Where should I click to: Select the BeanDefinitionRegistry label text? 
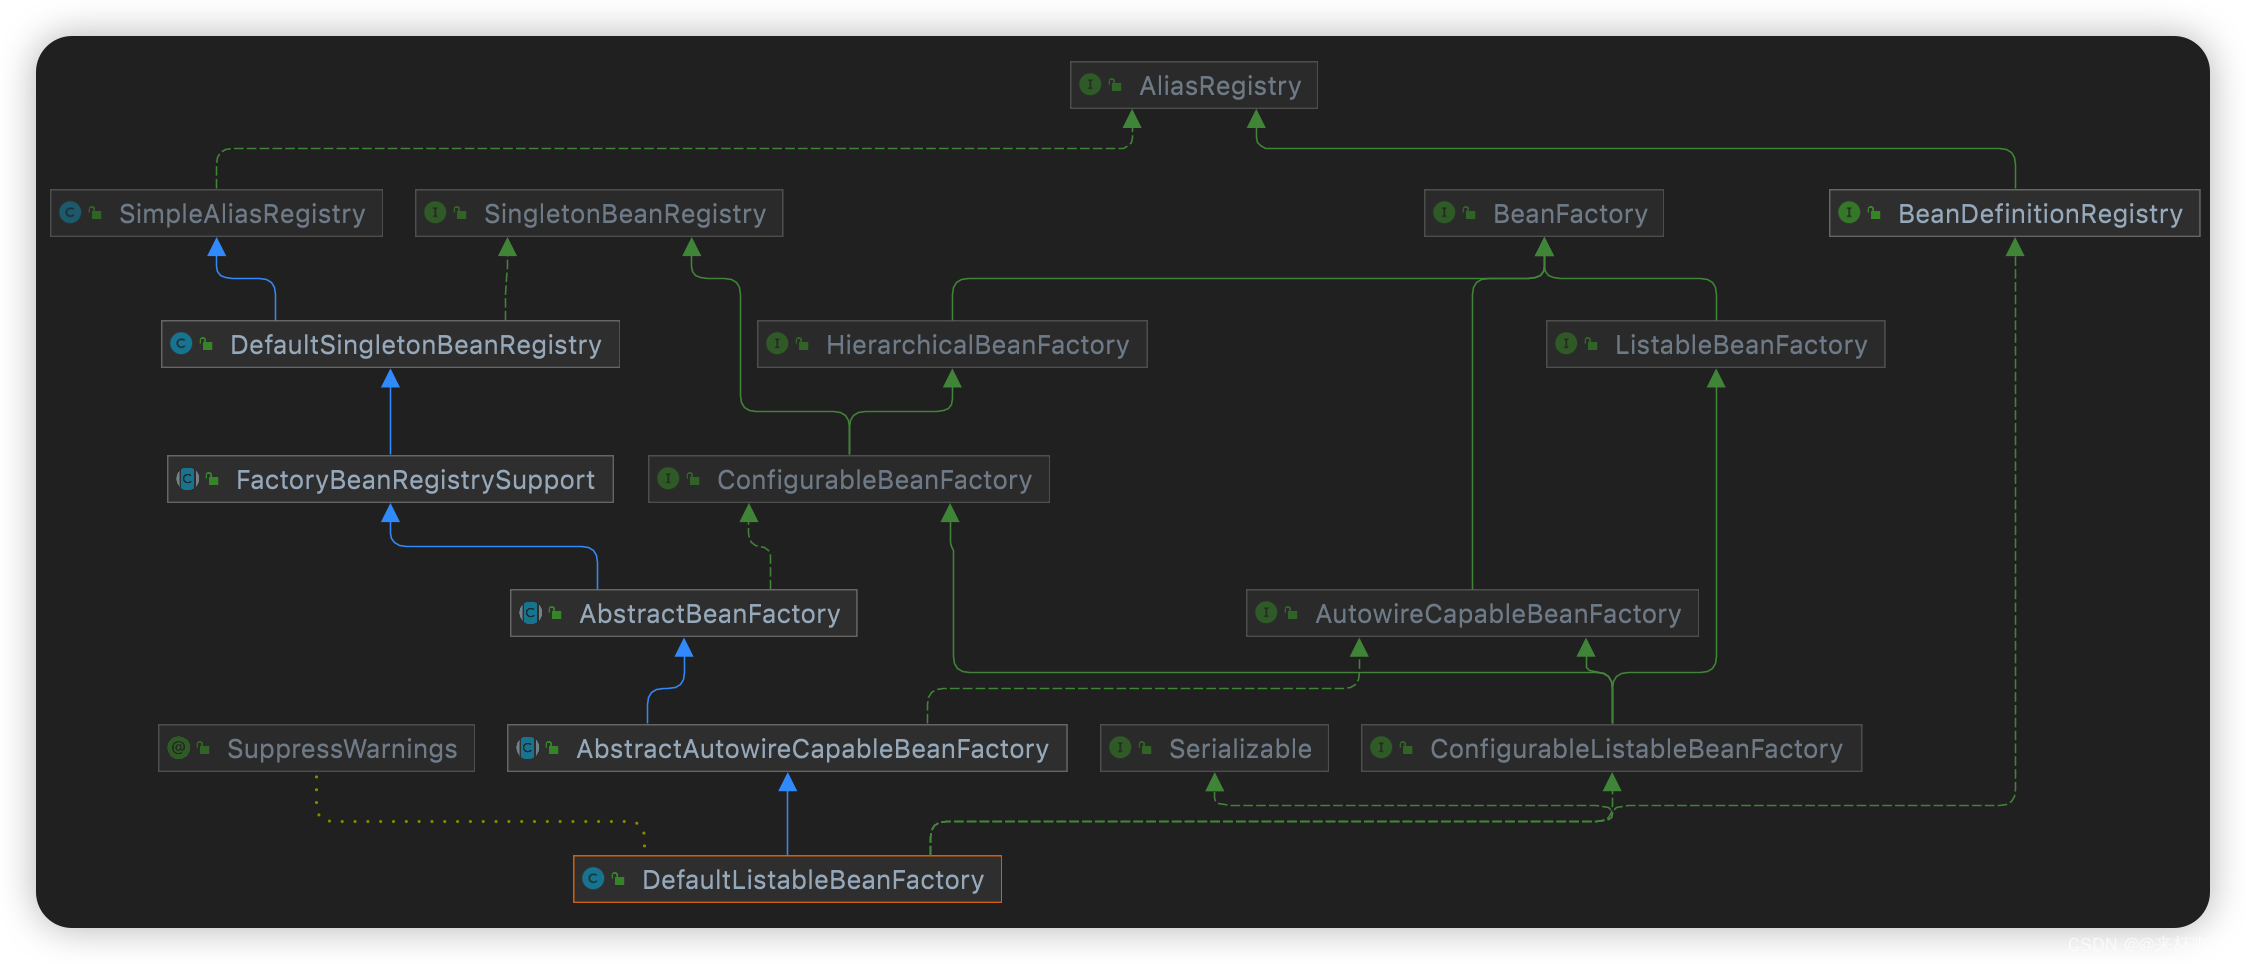(x=2040, y=214)
